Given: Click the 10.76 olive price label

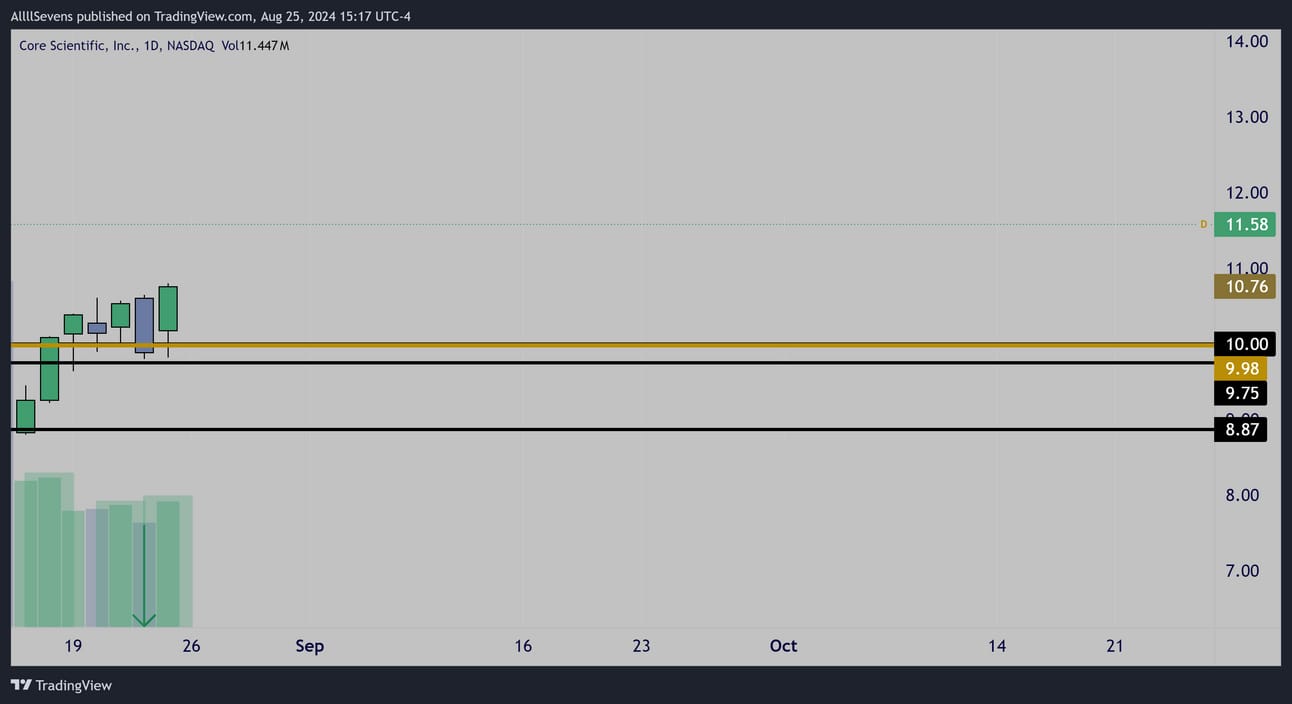Looking at the screenshot, I should [1245, 287].
